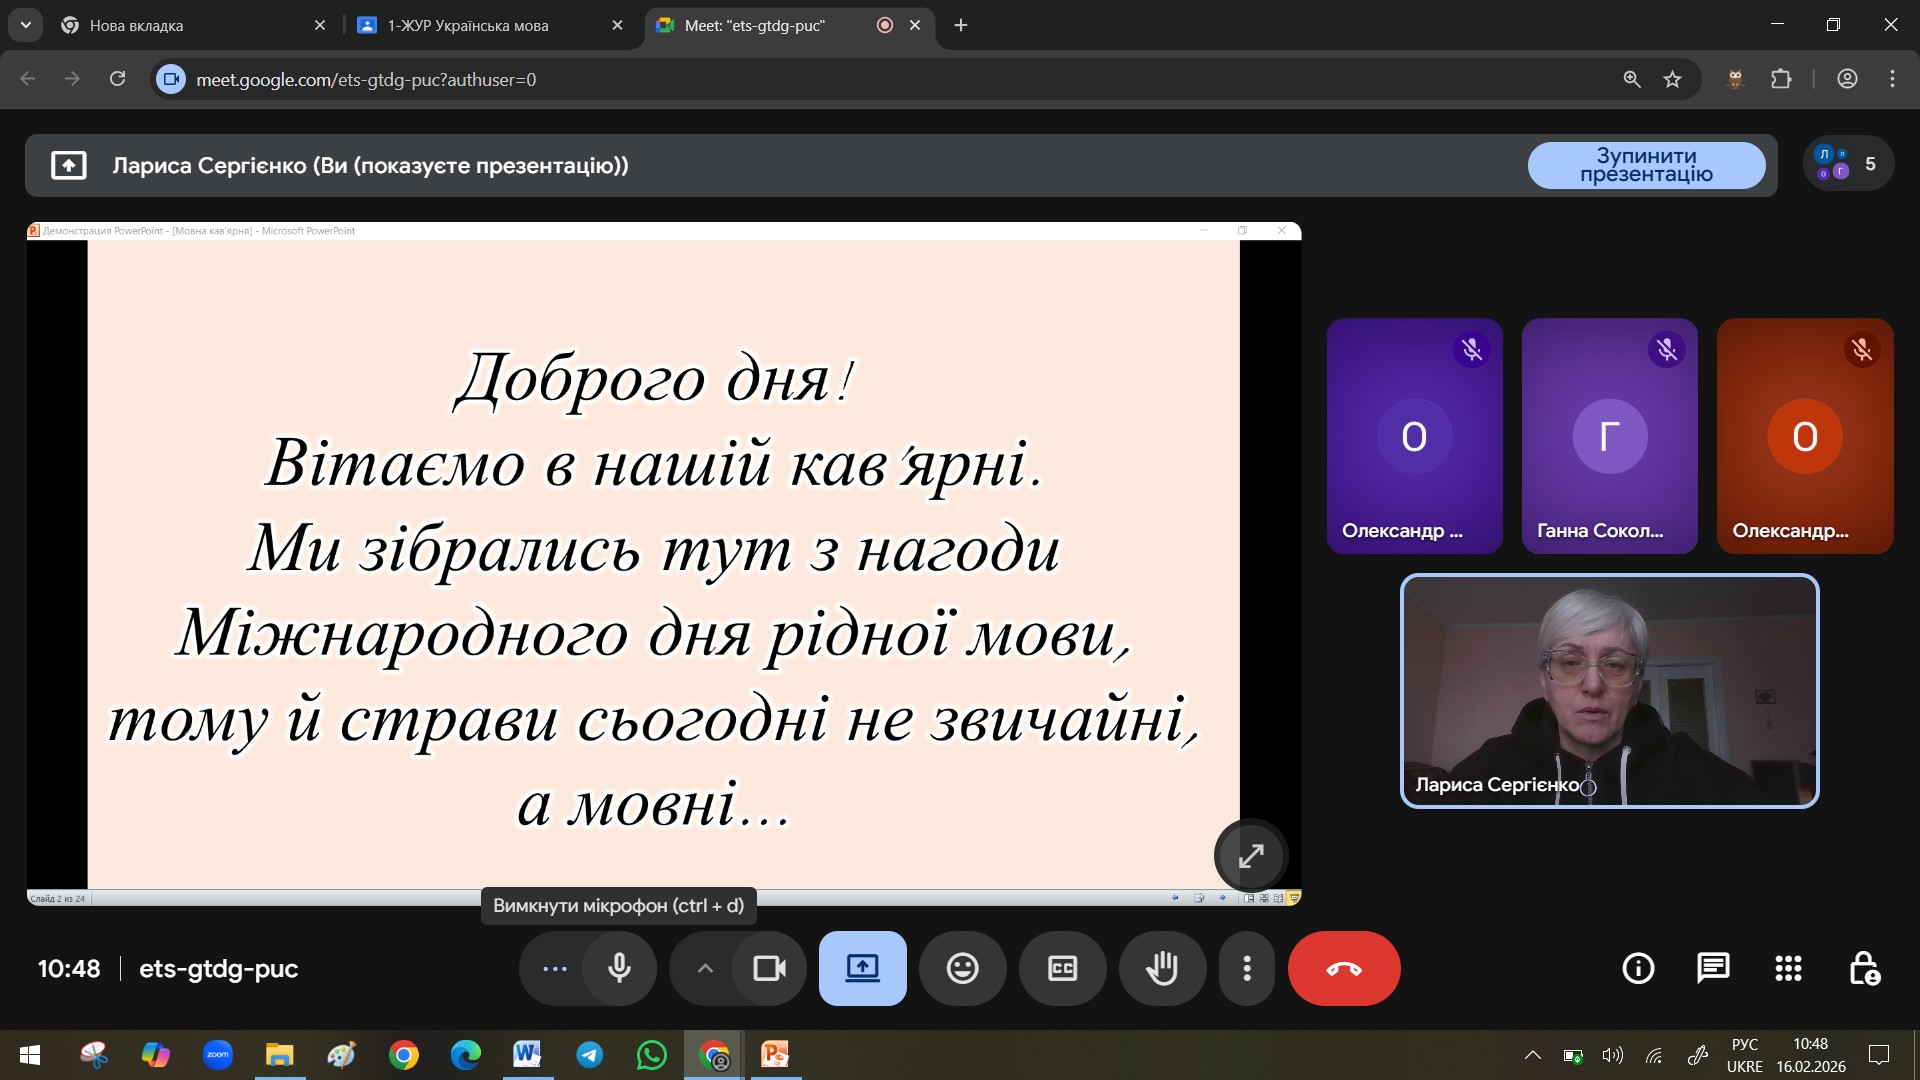Open the emoji reactions button
Image resolution: width=1920 pixels, height=1080 pixels.
click(x=962, y=968)
